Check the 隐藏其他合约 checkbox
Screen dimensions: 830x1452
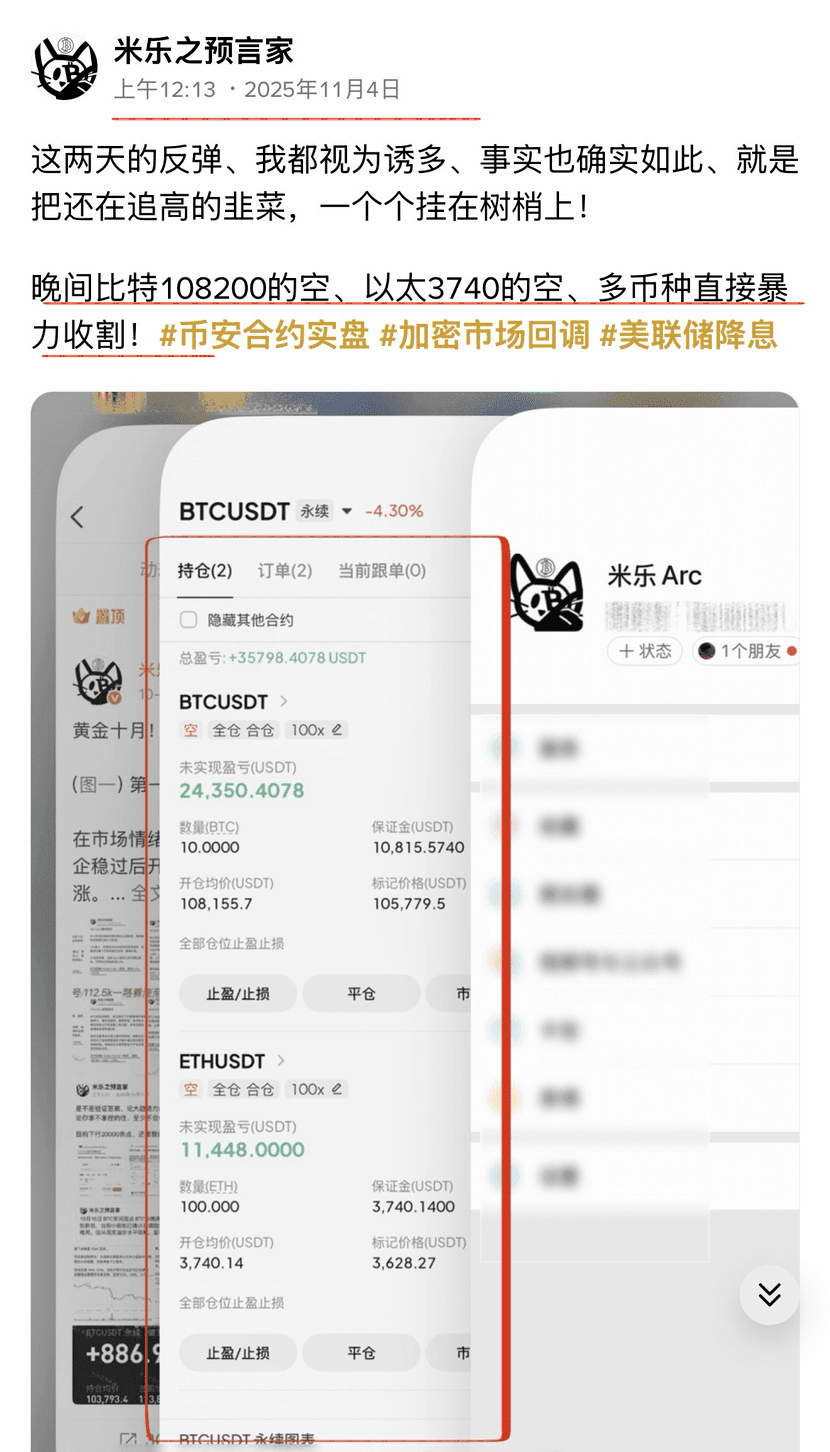tap(188, 620)
